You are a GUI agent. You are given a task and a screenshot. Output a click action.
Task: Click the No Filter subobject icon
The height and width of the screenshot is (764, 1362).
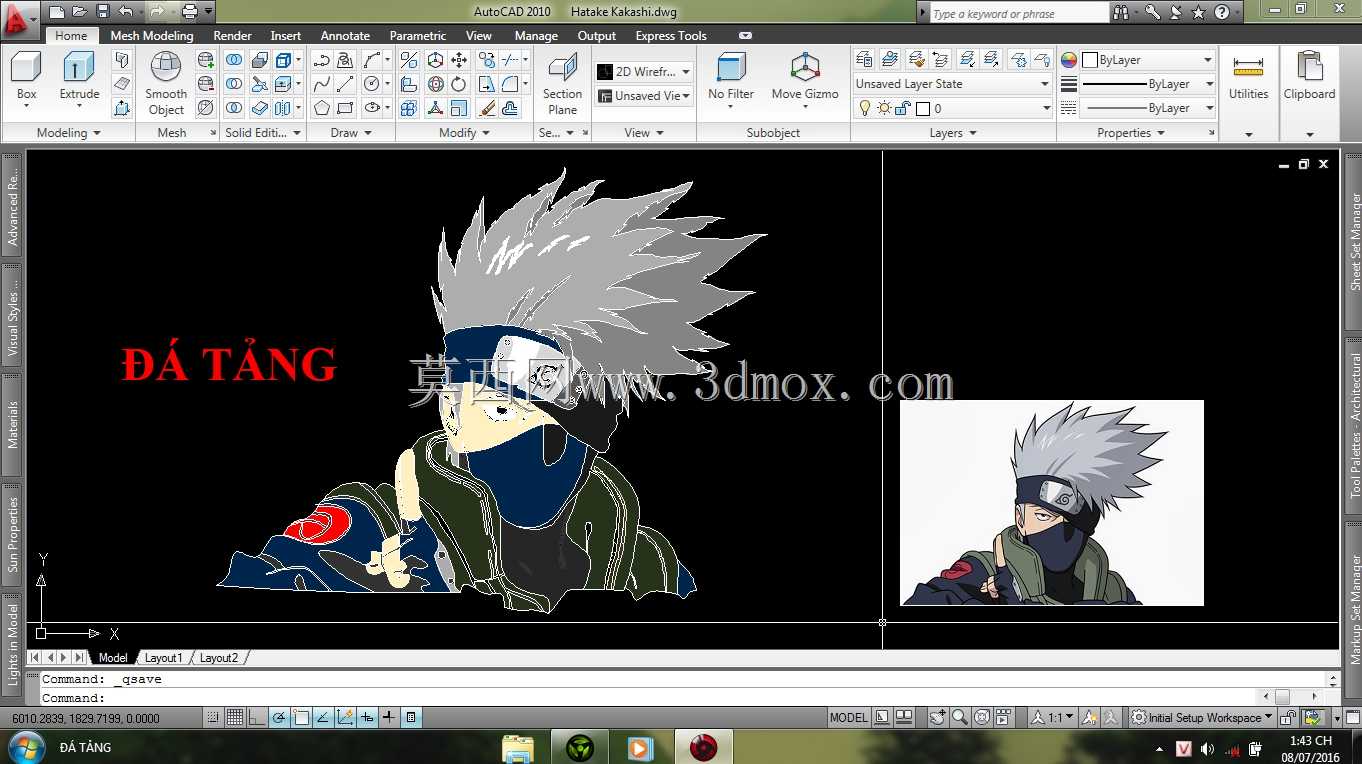point(731,76)
